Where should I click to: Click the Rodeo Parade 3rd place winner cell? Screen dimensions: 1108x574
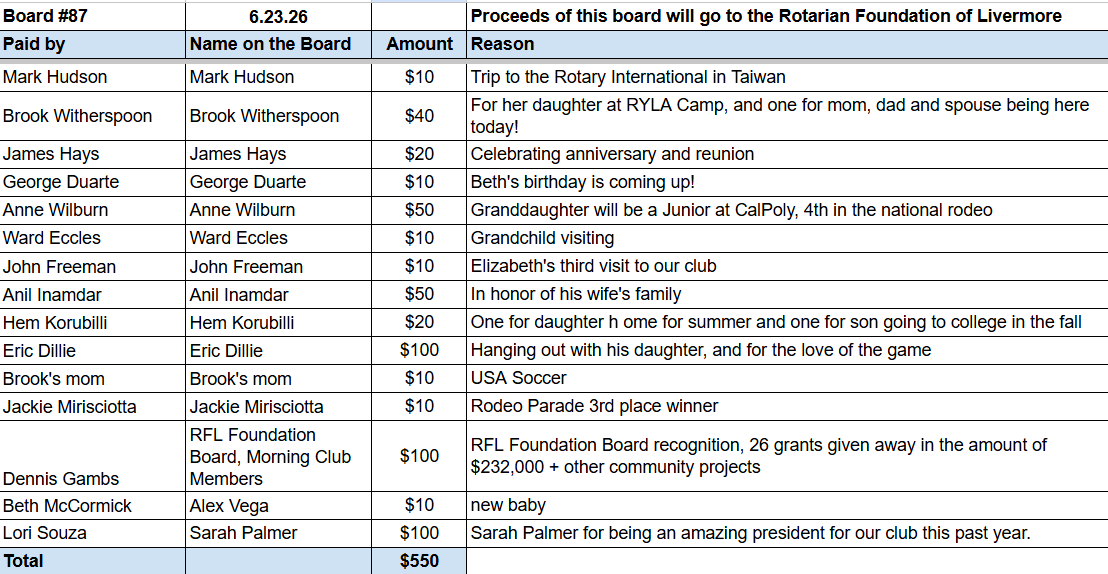click(787, 406)
